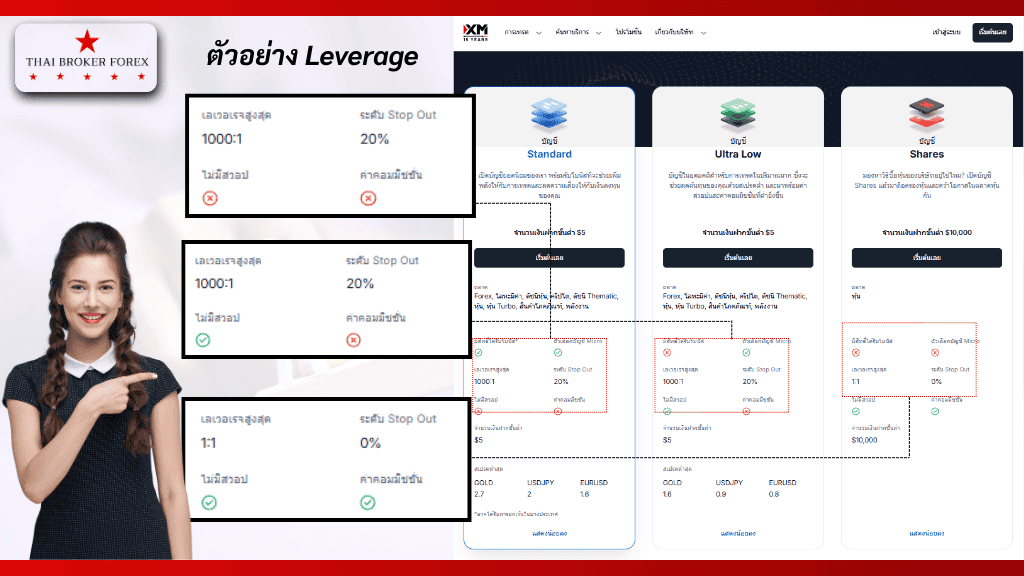
Task: Click the login link beside the dark navbar button
Action: tap(946, 32)
